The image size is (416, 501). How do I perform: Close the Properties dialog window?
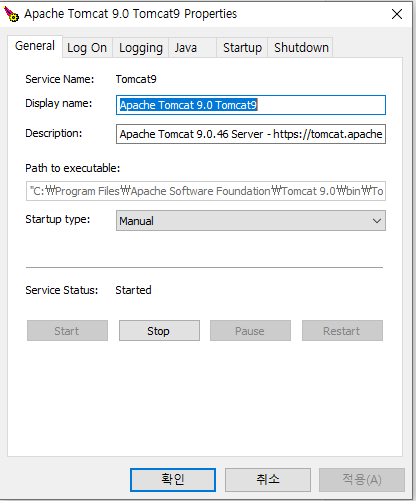(397, 14)
